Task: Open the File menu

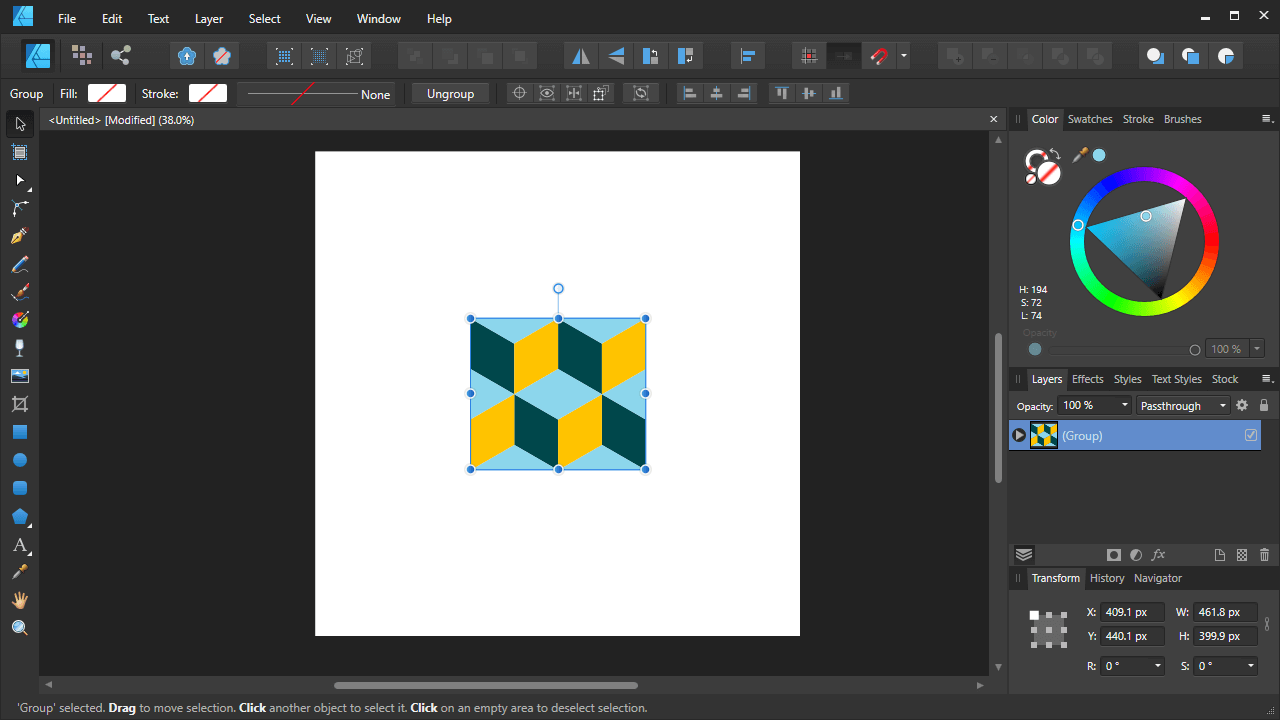Action: coord(67,18)
